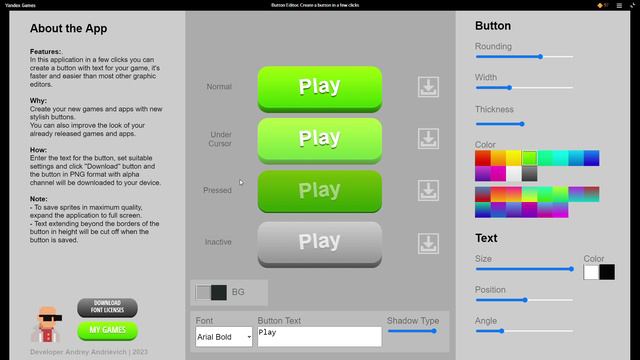Pick the white button color swatch
The image size is (640, 360).
coord(514,173)
